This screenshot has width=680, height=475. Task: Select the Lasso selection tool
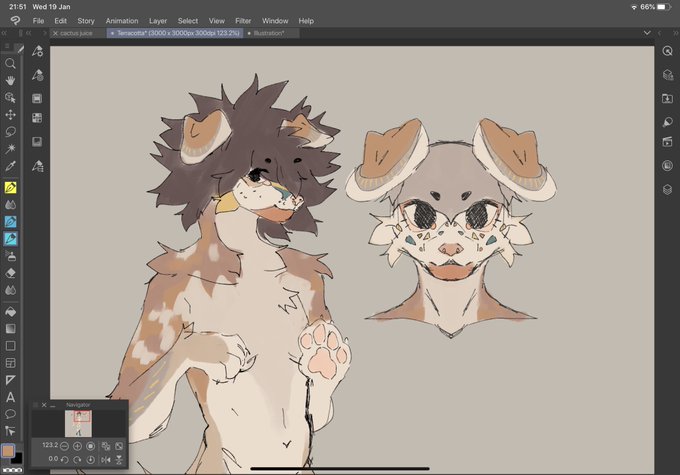(x=10, y=131)
